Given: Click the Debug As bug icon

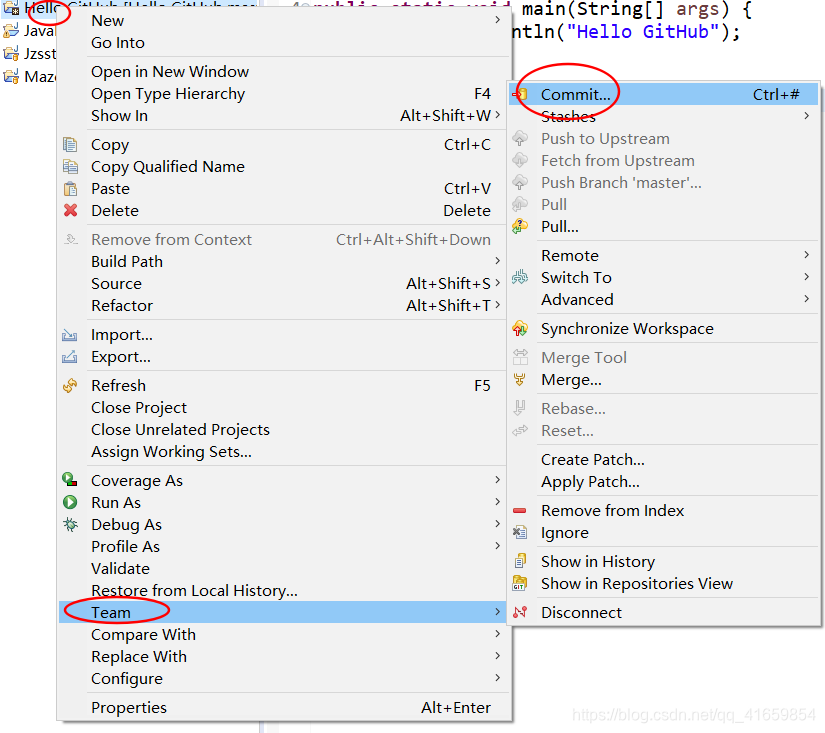Looking at the screenshot, I should click(70, 524).
